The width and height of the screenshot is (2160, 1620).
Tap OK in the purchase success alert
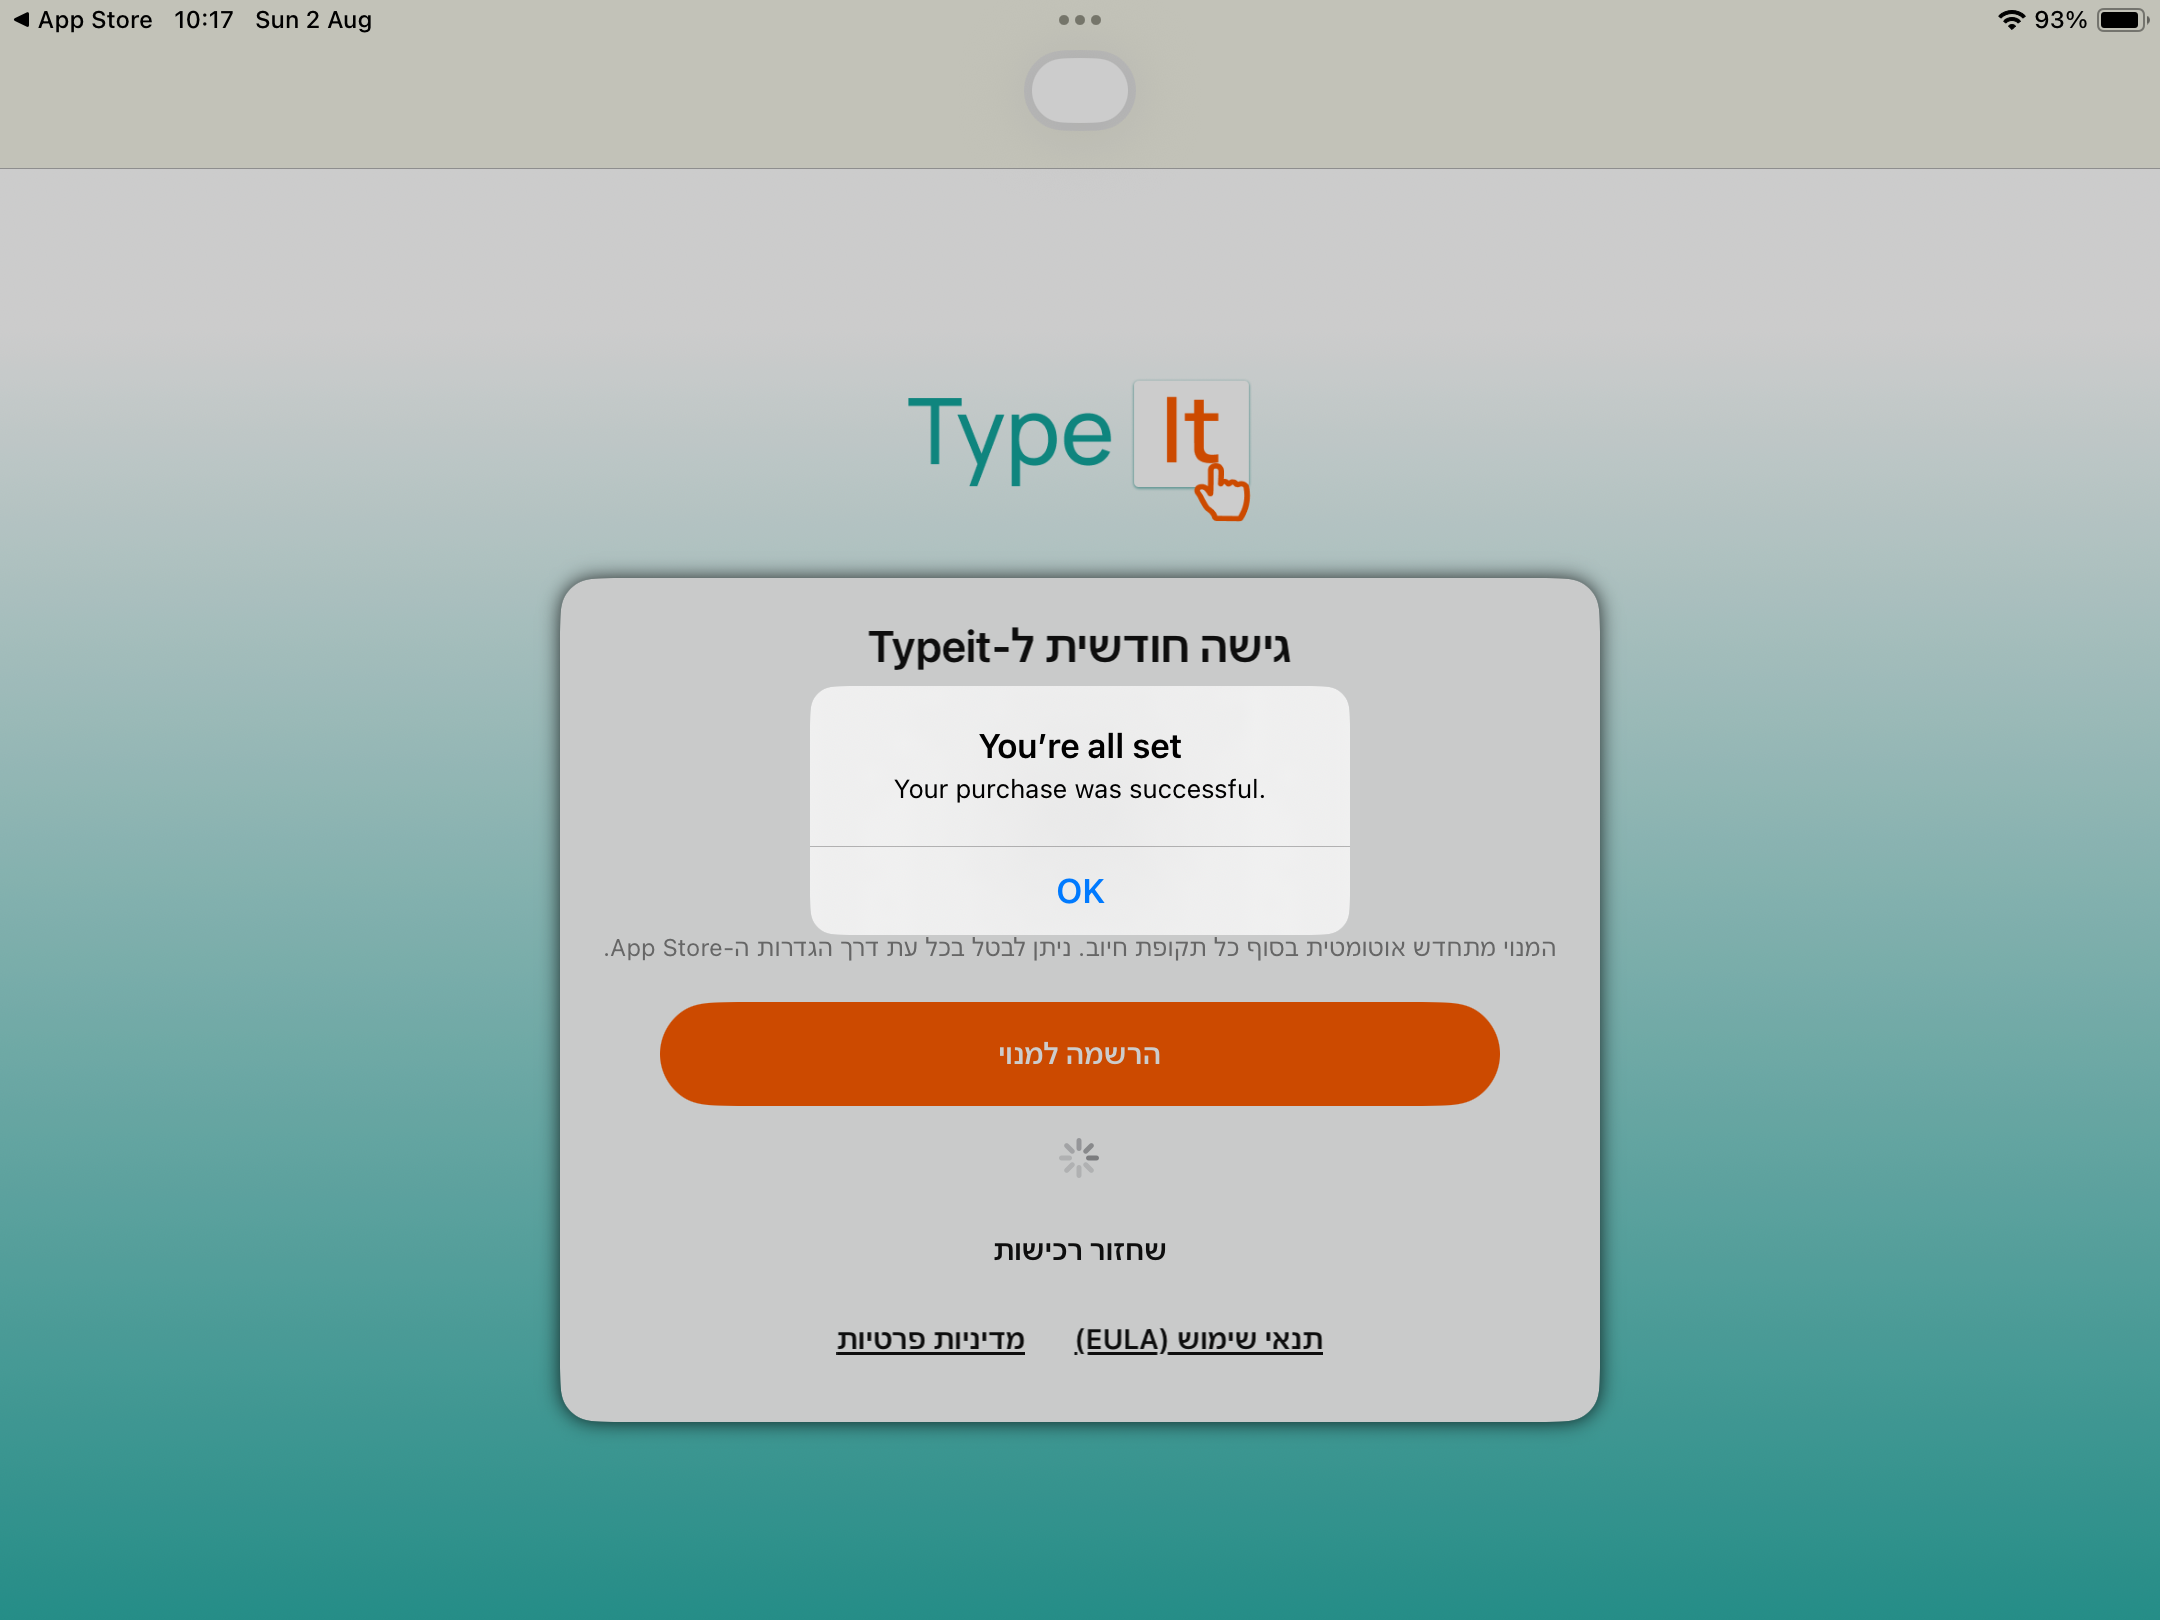1080,890
